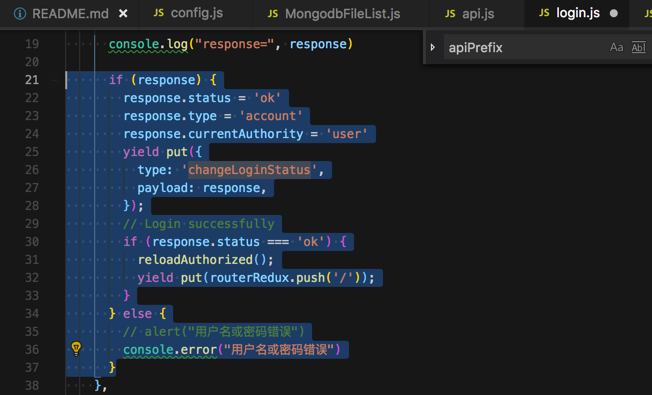Click line number 36 in the gutter
Screen dimensions: 652x395
[32, 350]
